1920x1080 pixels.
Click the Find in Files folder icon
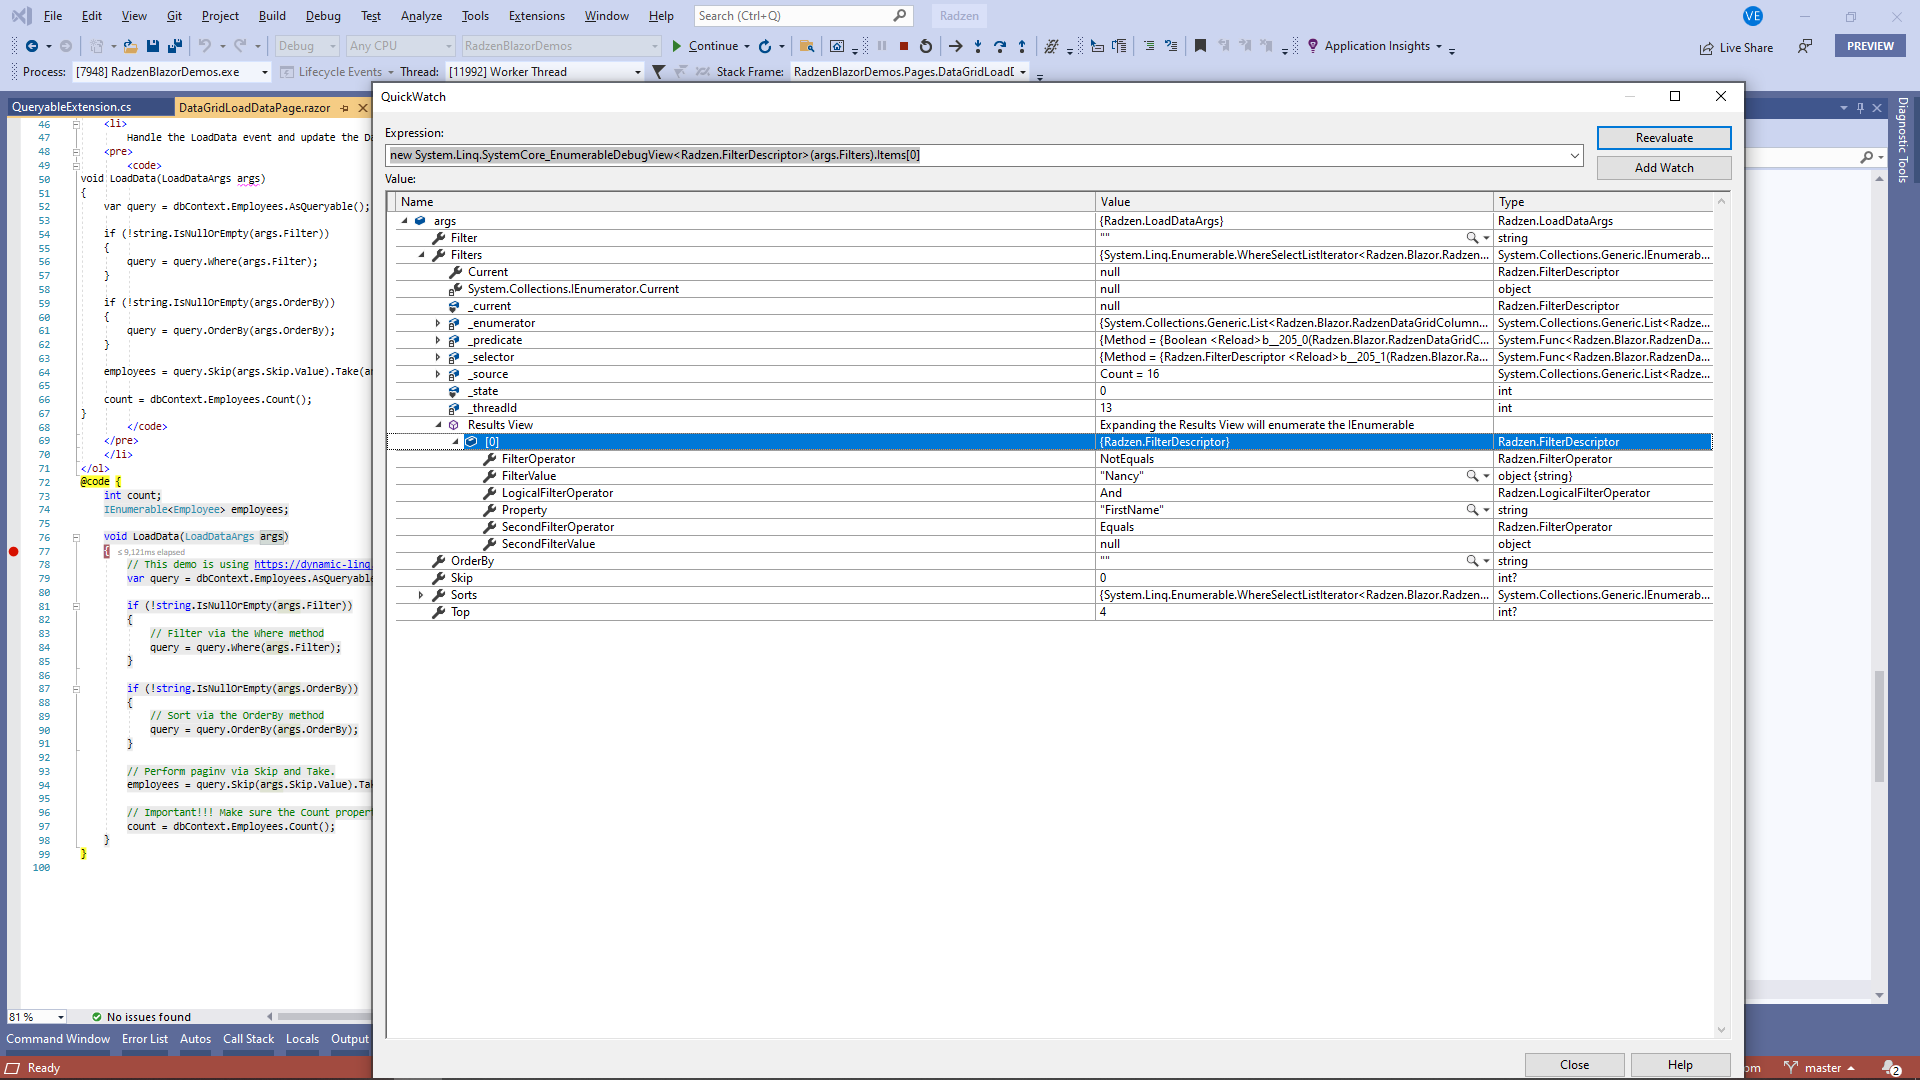(806, 46)
